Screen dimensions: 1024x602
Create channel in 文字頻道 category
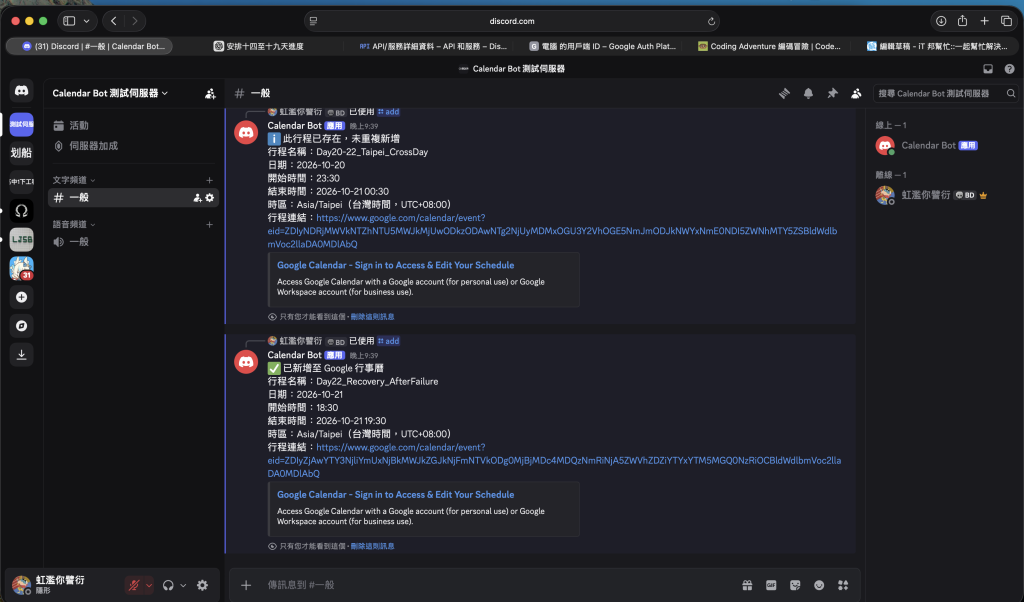pyautogui.click(x=210, y=180)
